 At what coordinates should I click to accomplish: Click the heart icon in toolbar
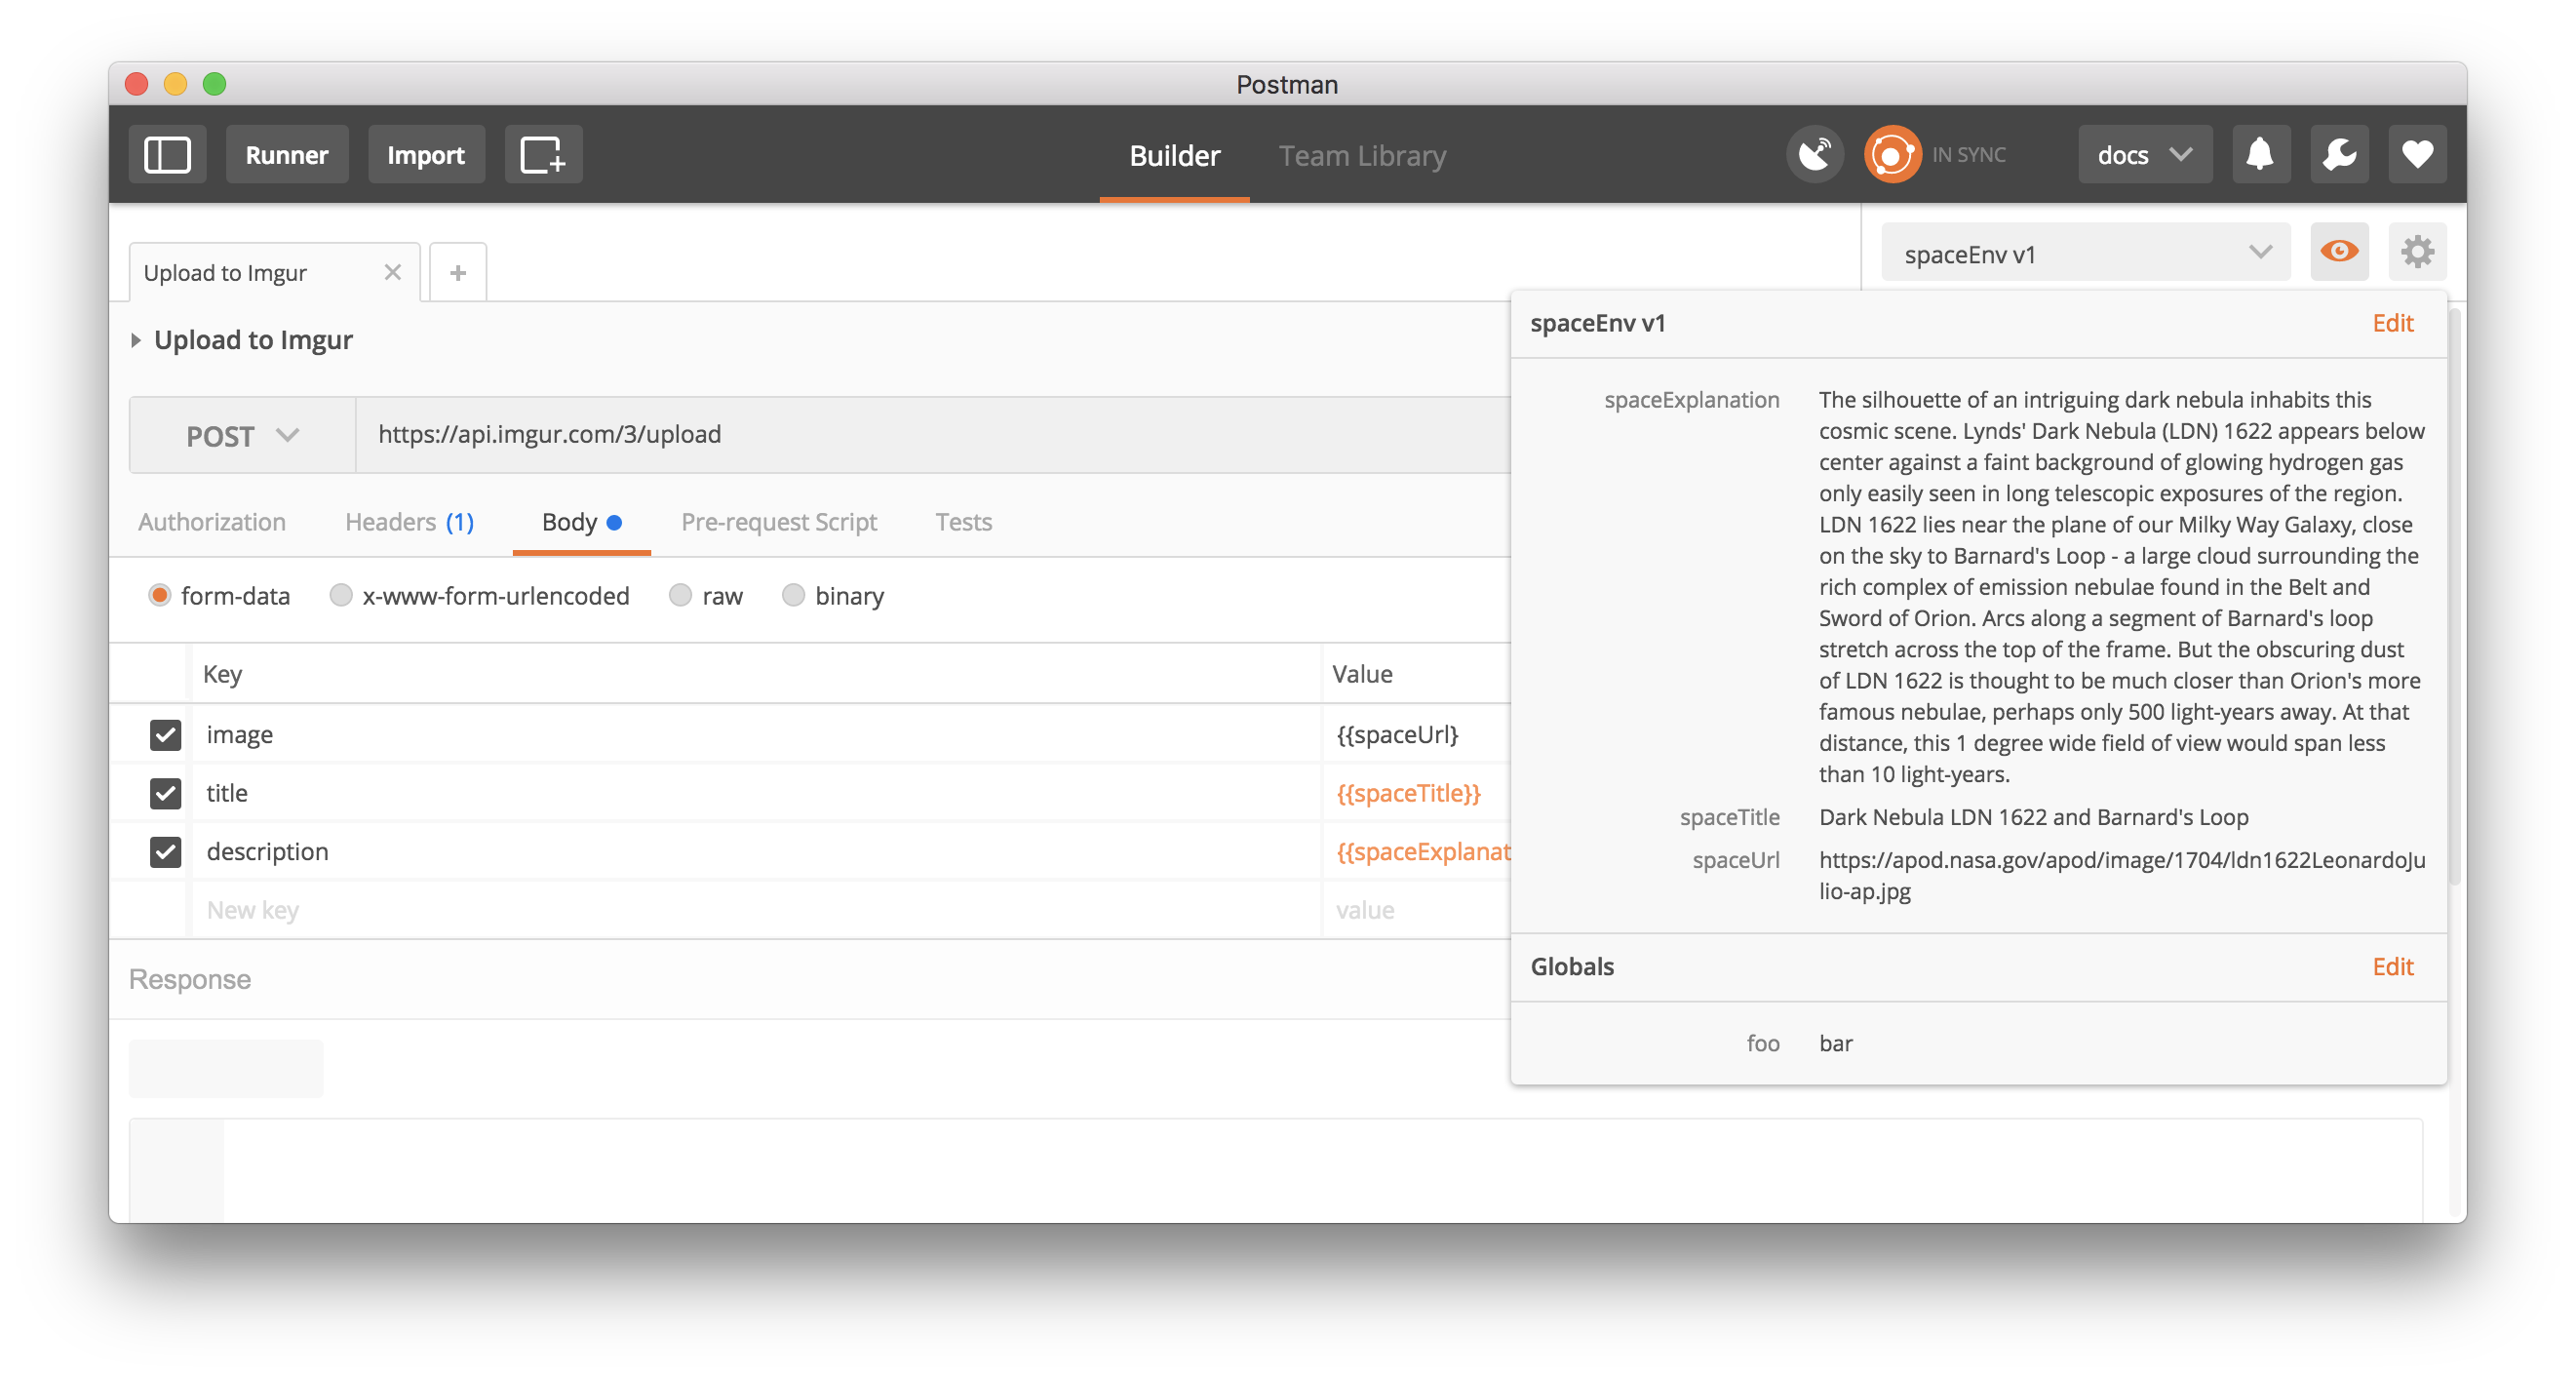pos(2416,154)
